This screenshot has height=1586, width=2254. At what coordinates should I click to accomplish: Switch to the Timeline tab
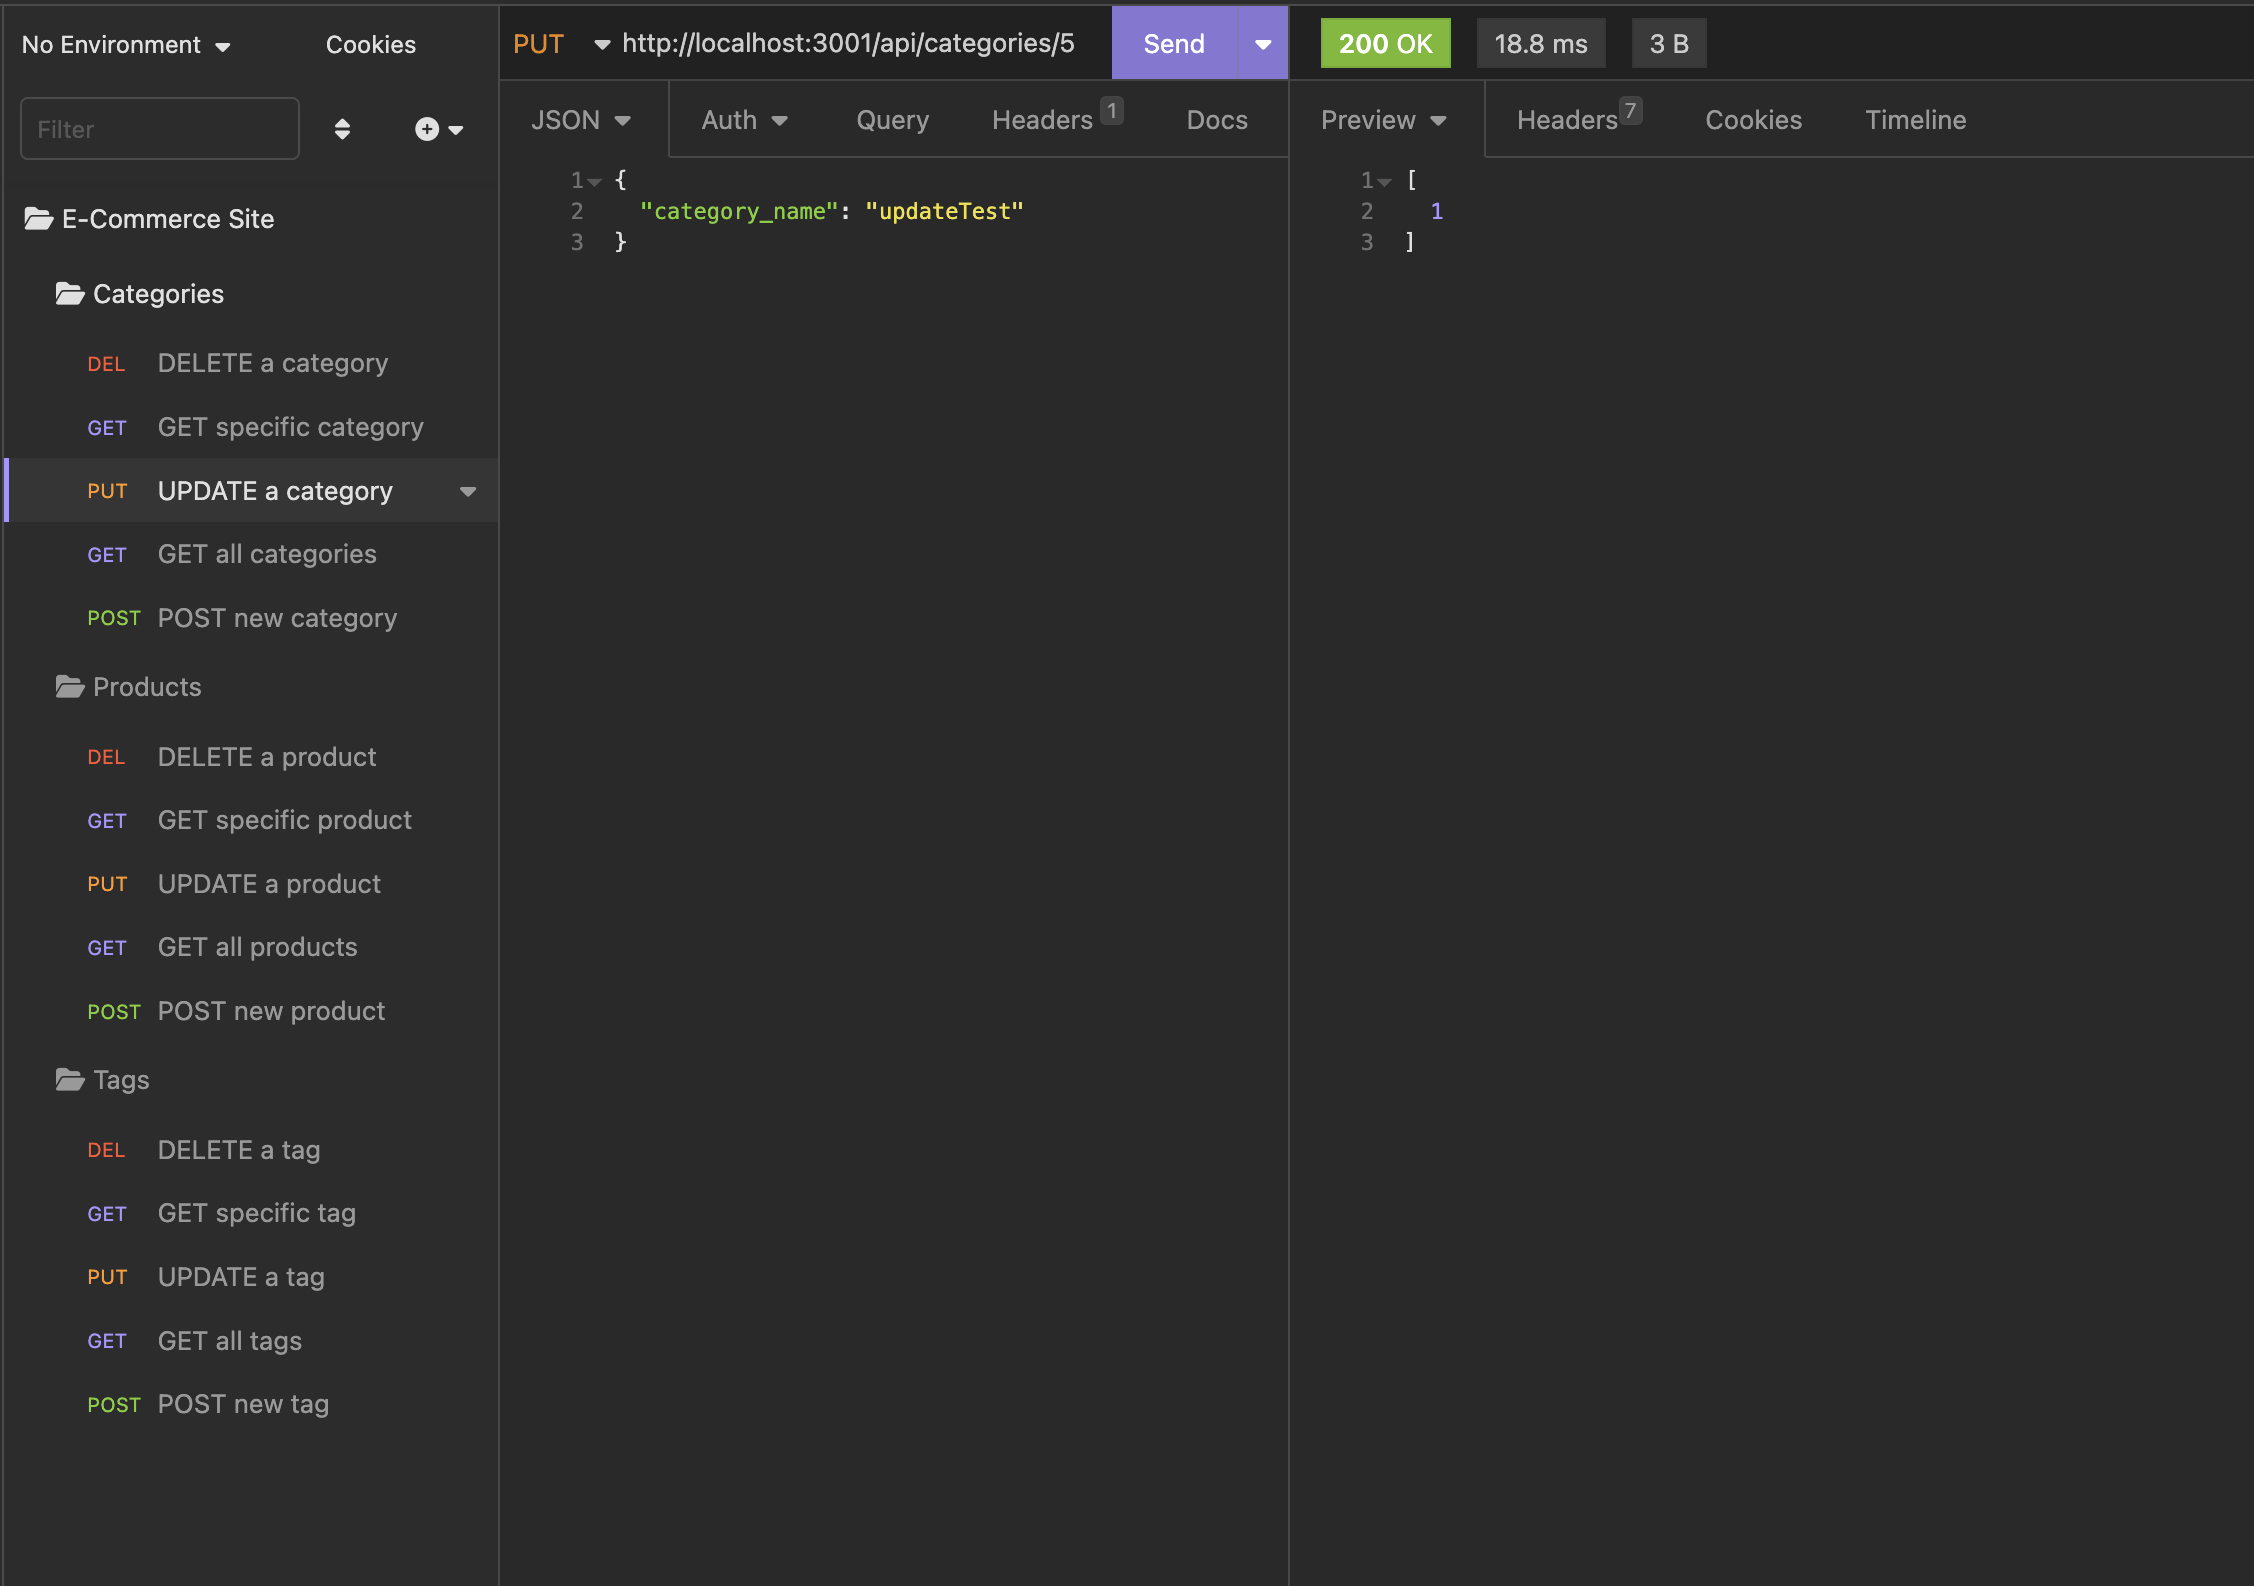pyautogui.click(x=1915, y=119)
